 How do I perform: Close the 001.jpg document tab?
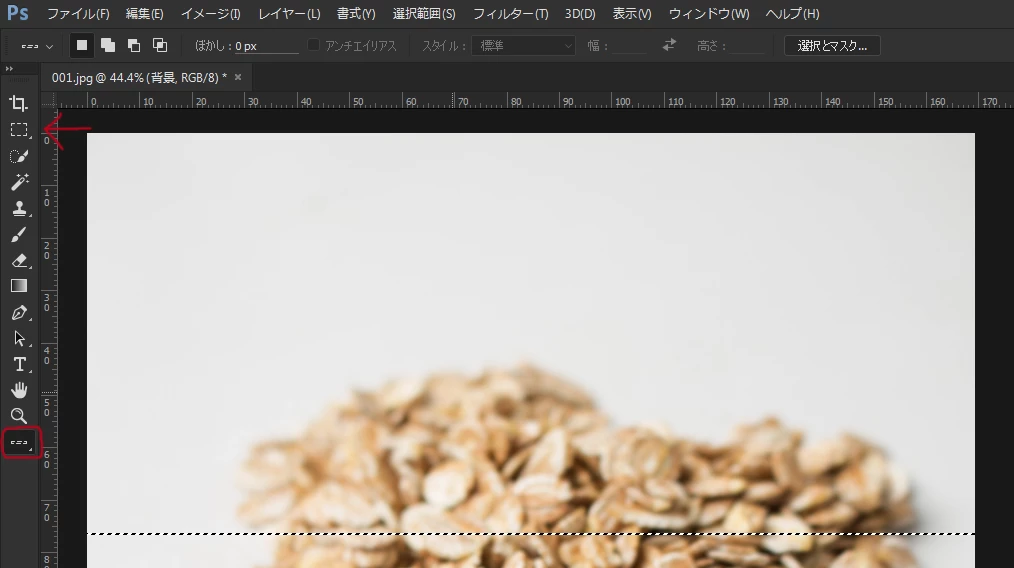coord(238,77)
